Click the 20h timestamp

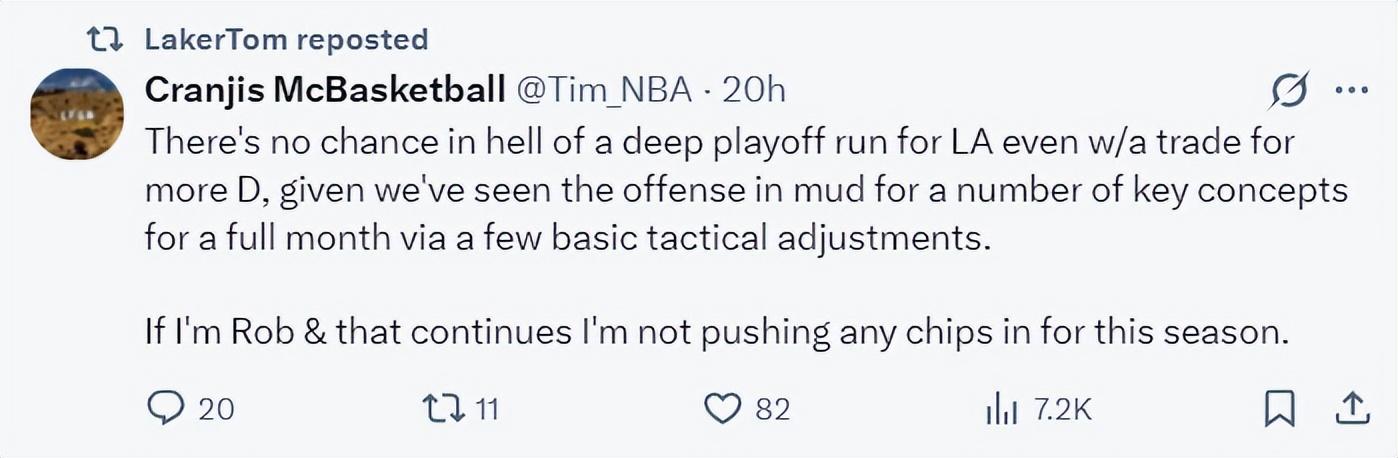(753, 90)
